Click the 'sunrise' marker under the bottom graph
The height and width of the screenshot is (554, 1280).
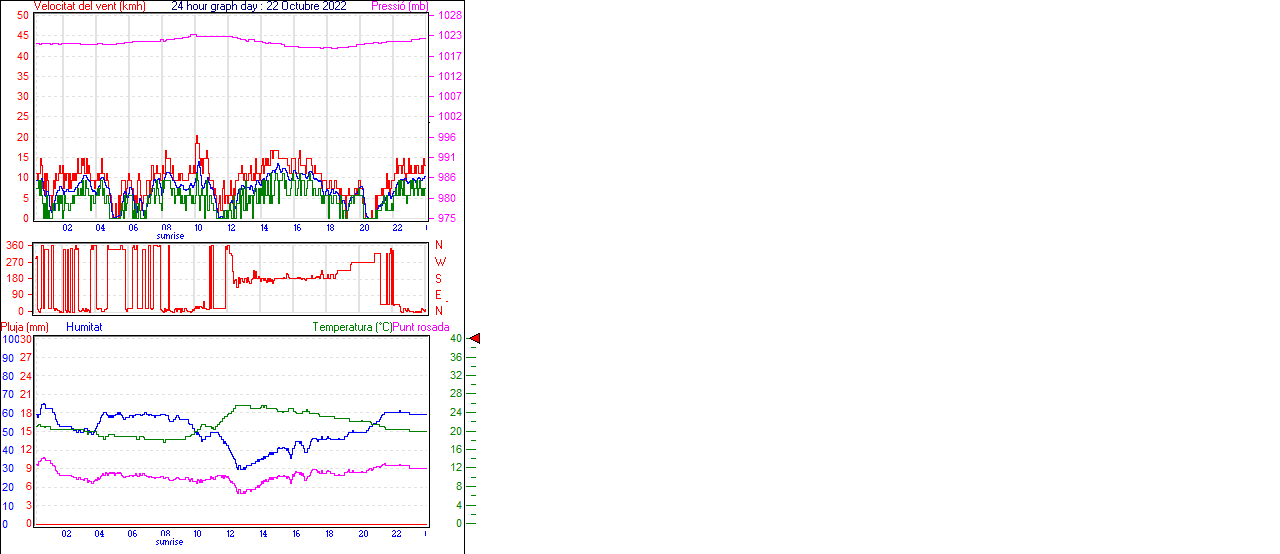(169, 542)
